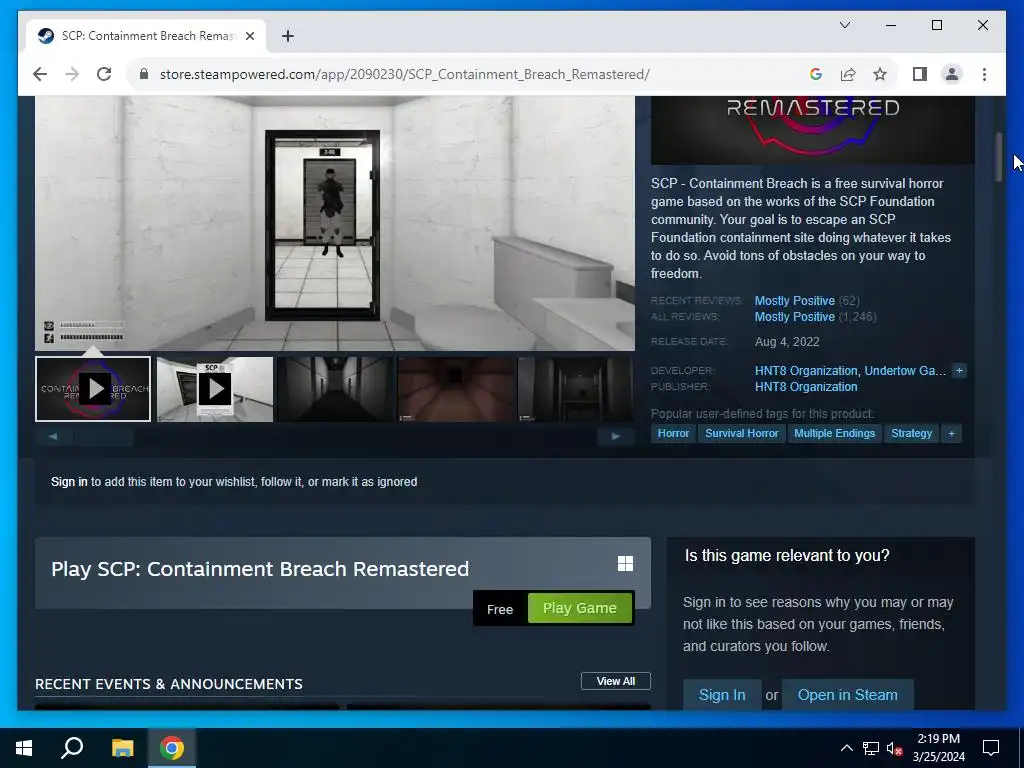1024x768 pixels.
Task: Click the forward navigation arrow
Action: pyautogui.click(x=72, y=74)
